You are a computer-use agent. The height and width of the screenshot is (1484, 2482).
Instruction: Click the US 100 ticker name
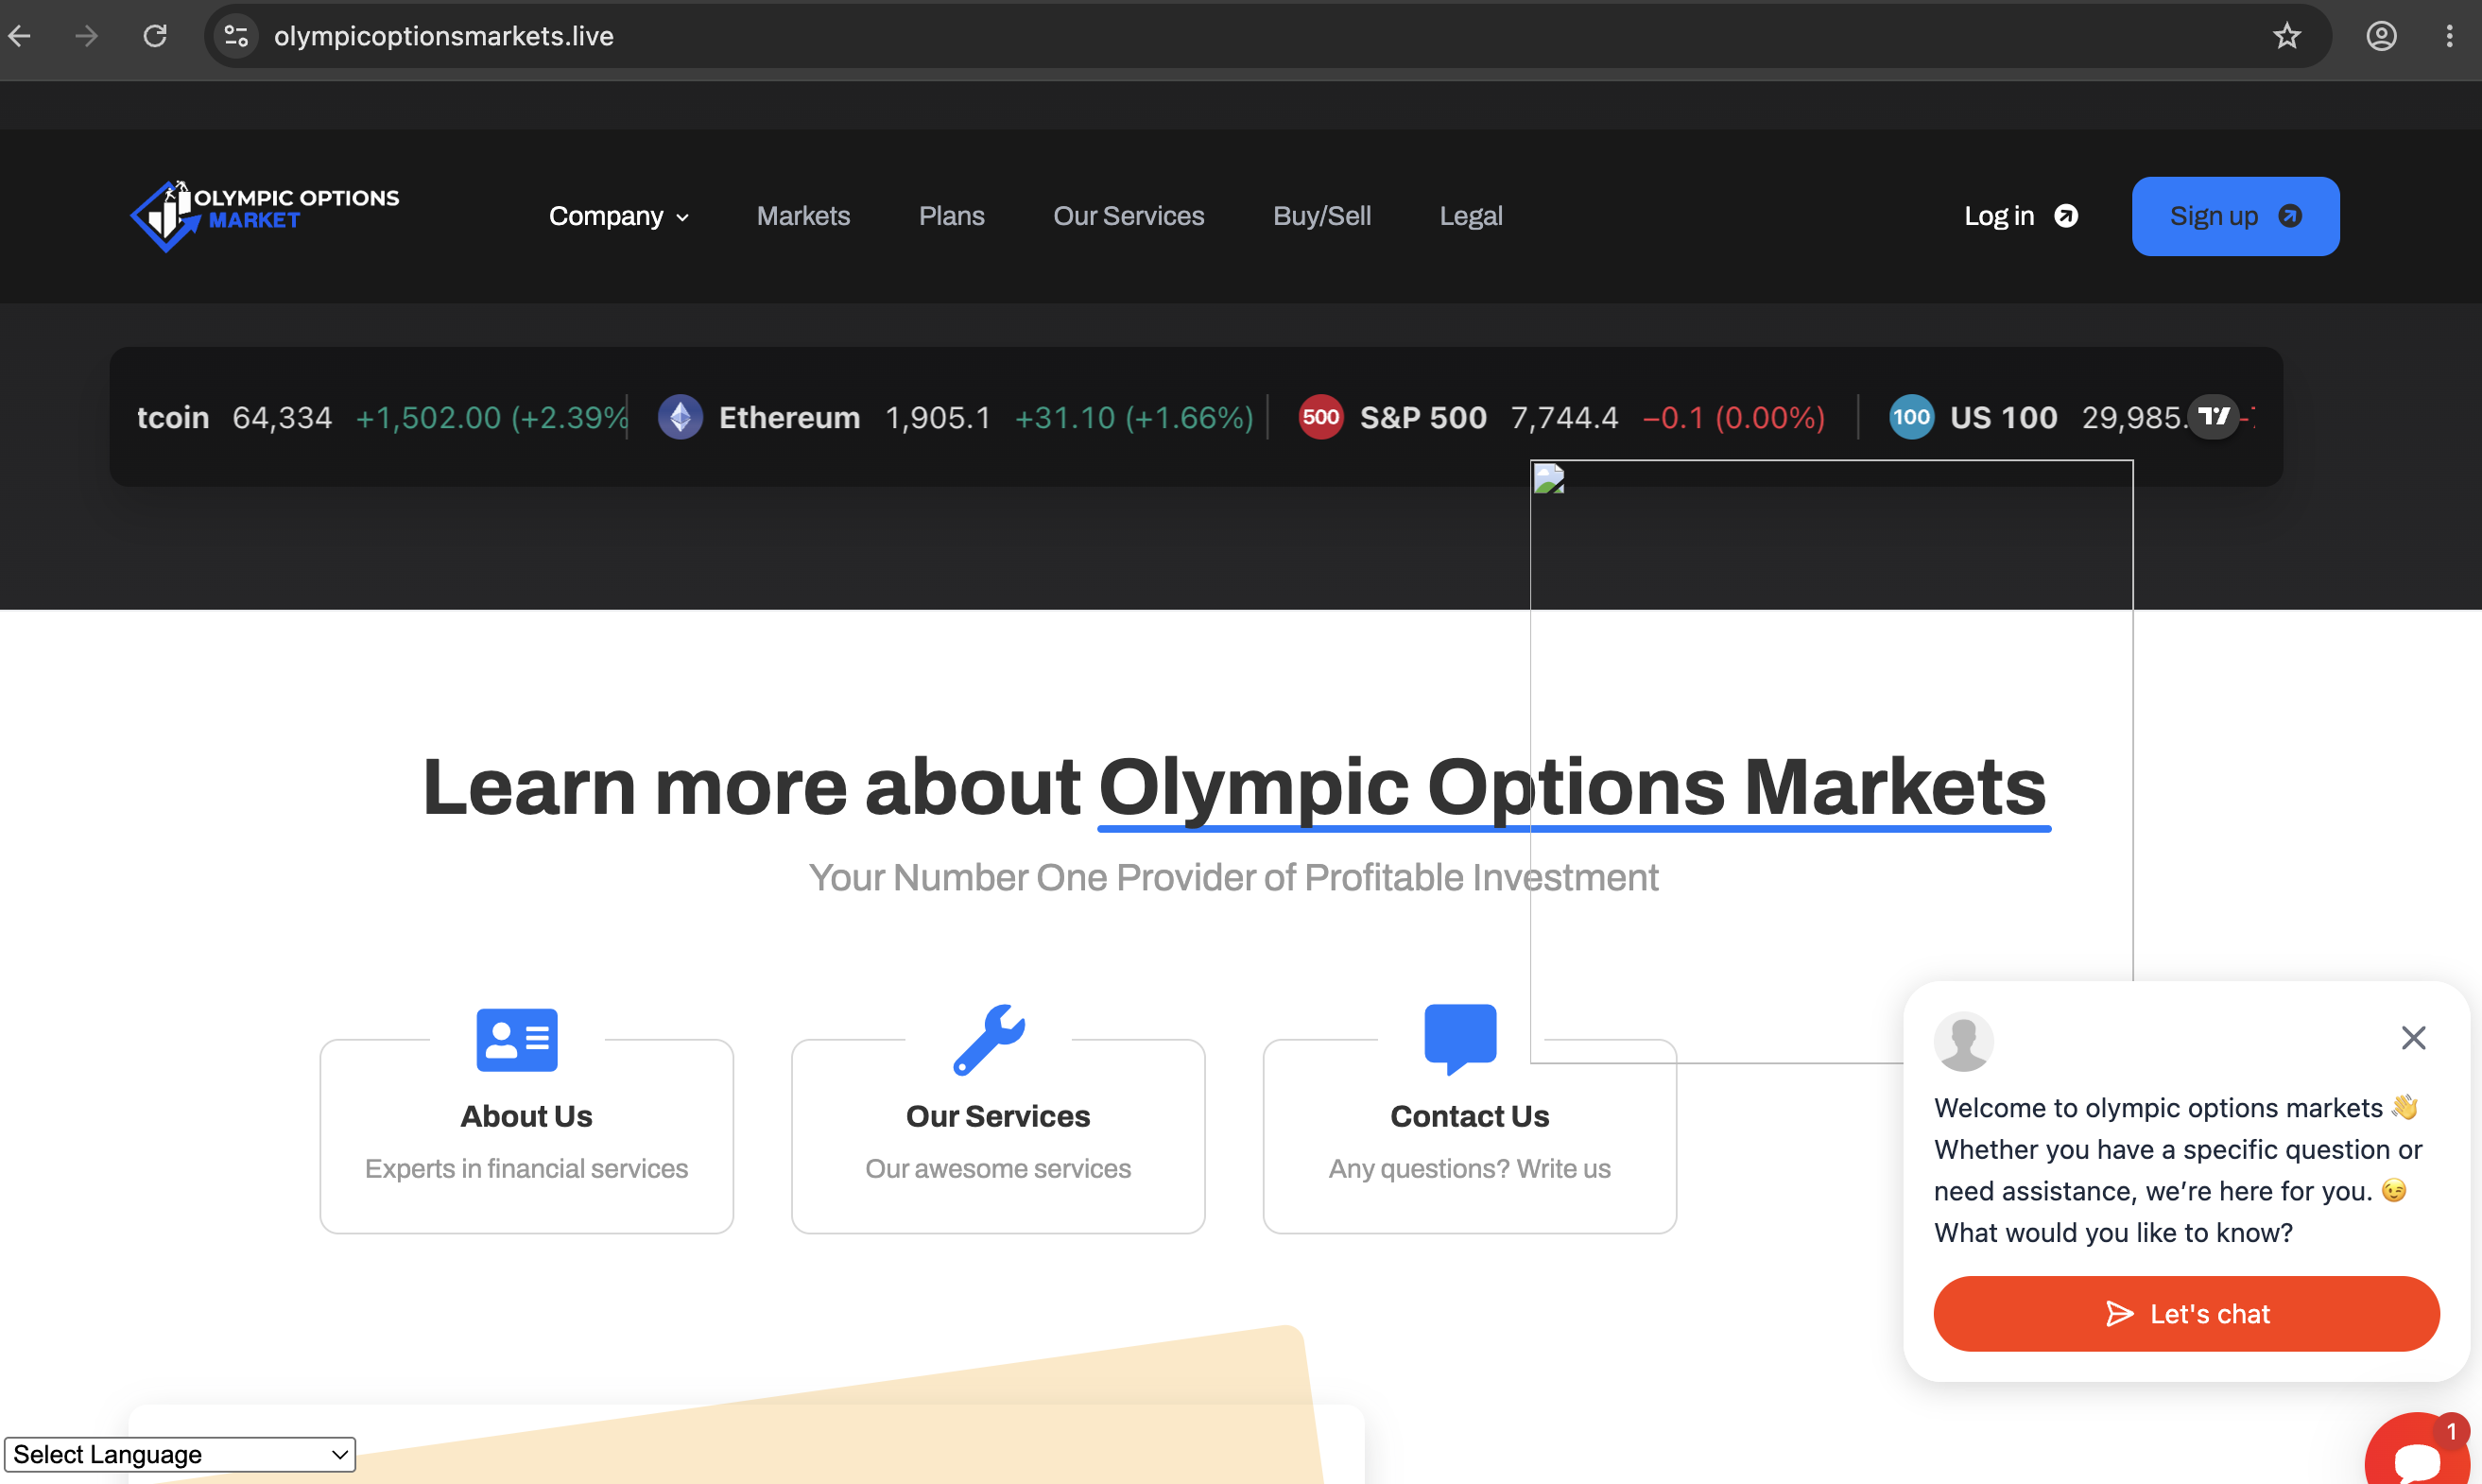(x=2003, y=417)
